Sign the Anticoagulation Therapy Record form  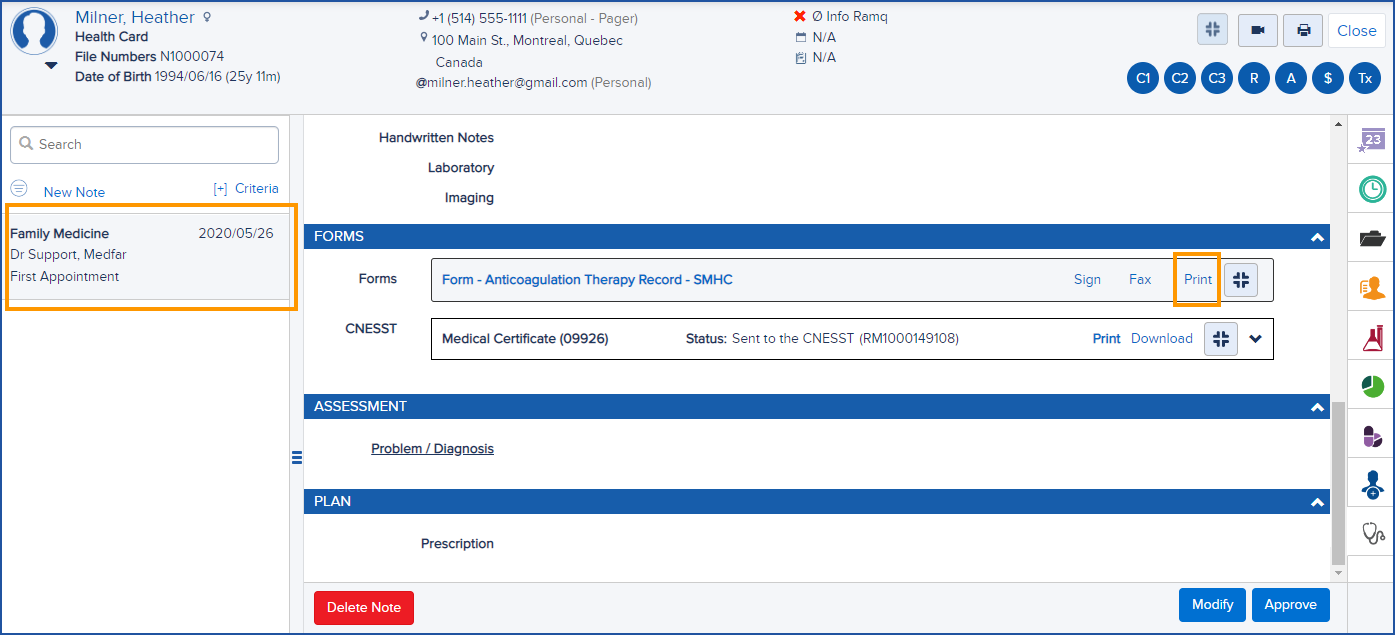pos(1088,280)
